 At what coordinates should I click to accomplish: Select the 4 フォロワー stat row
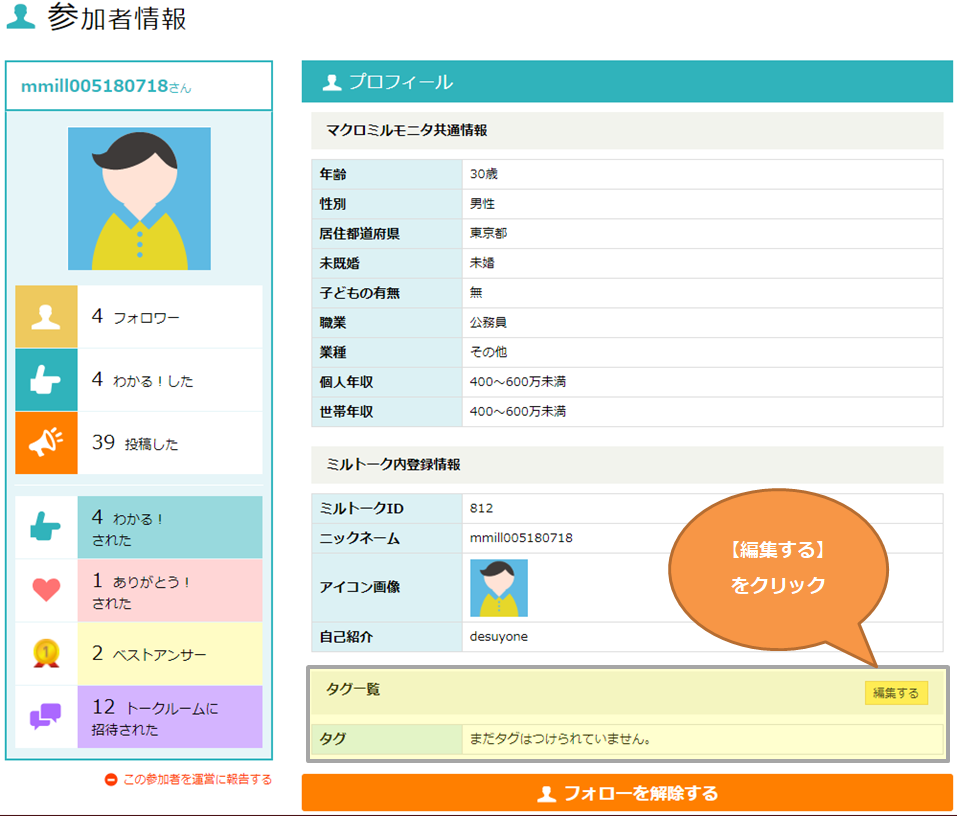(169, 317)
